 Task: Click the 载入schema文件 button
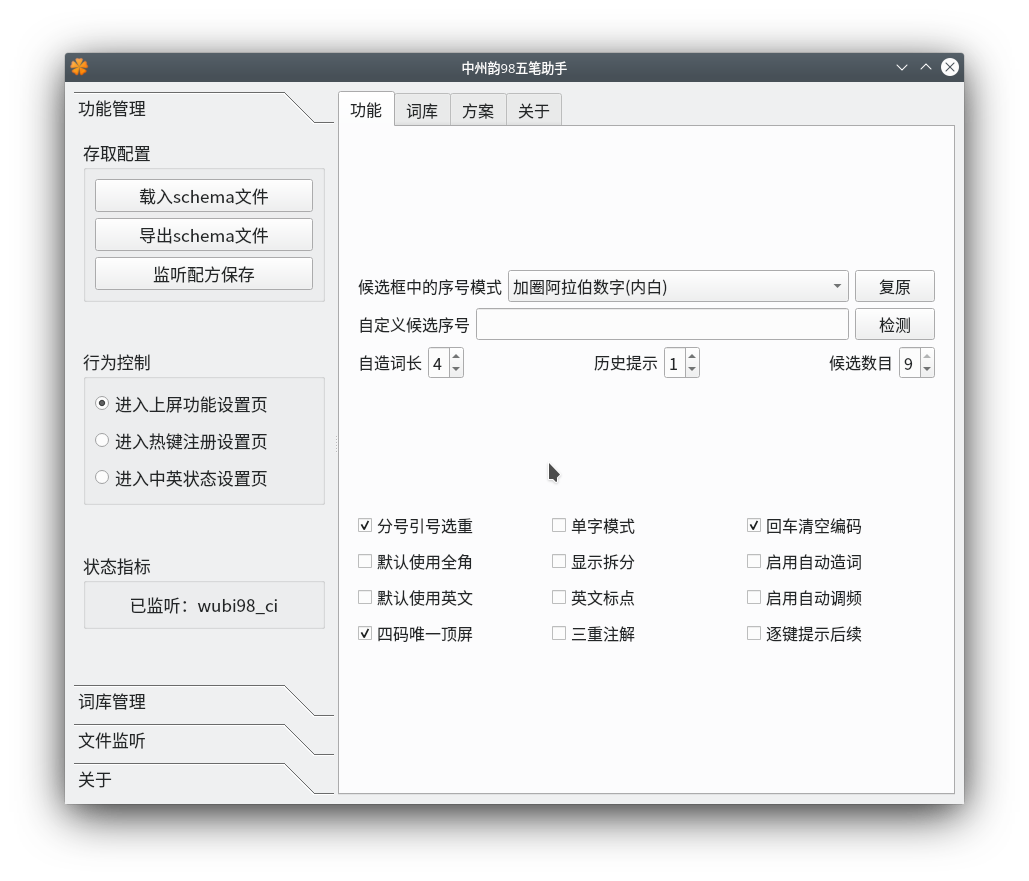tap(203, 196)
